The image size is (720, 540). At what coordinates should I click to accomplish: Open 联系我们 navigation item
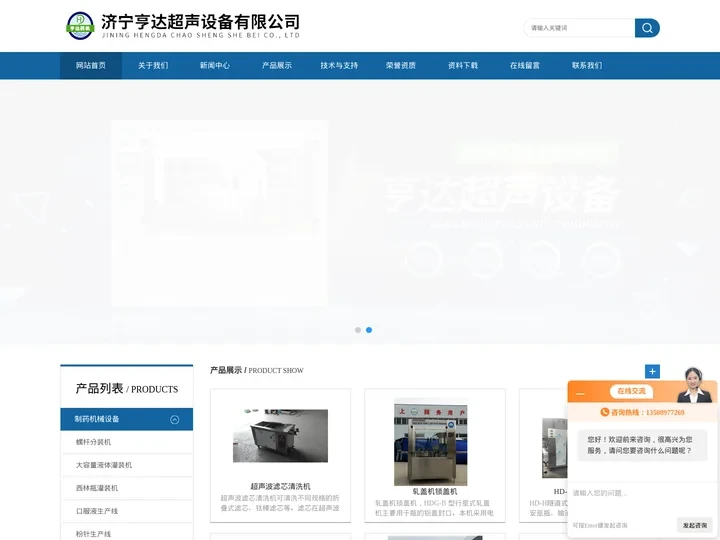pyautogui.click(x=587, y=66)
